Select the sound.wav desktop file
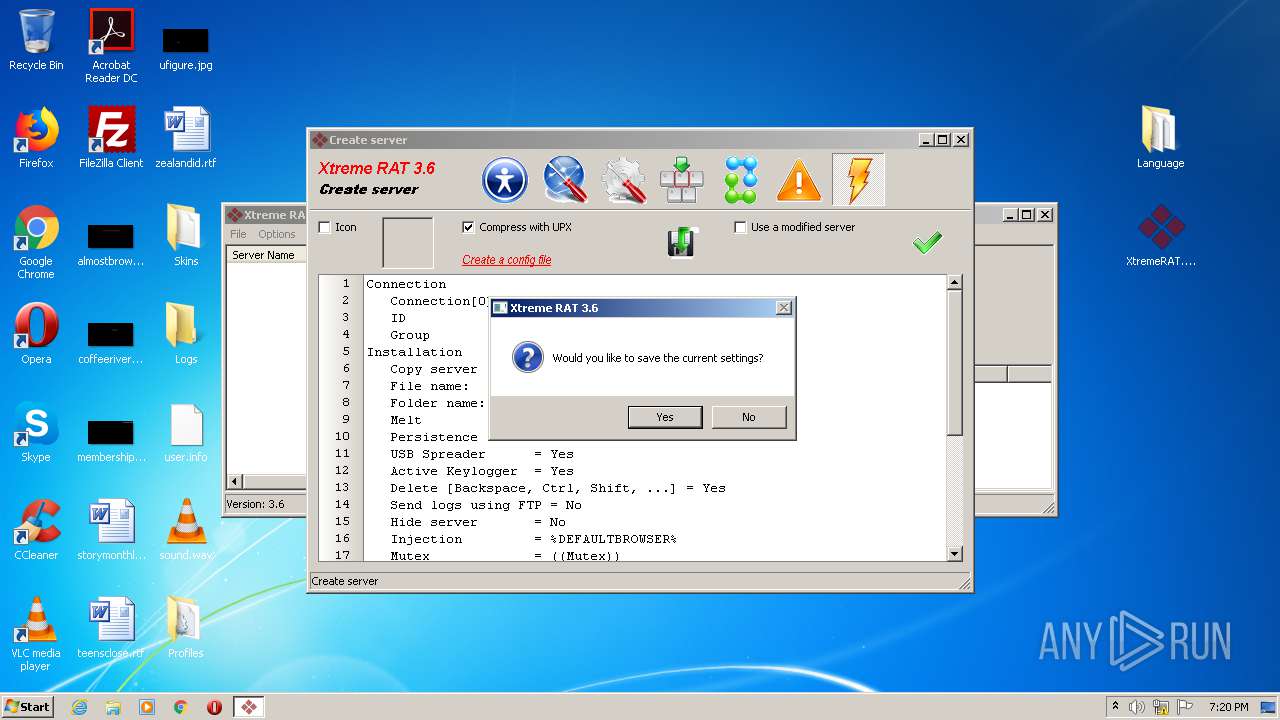 click(x=186, y=530)
